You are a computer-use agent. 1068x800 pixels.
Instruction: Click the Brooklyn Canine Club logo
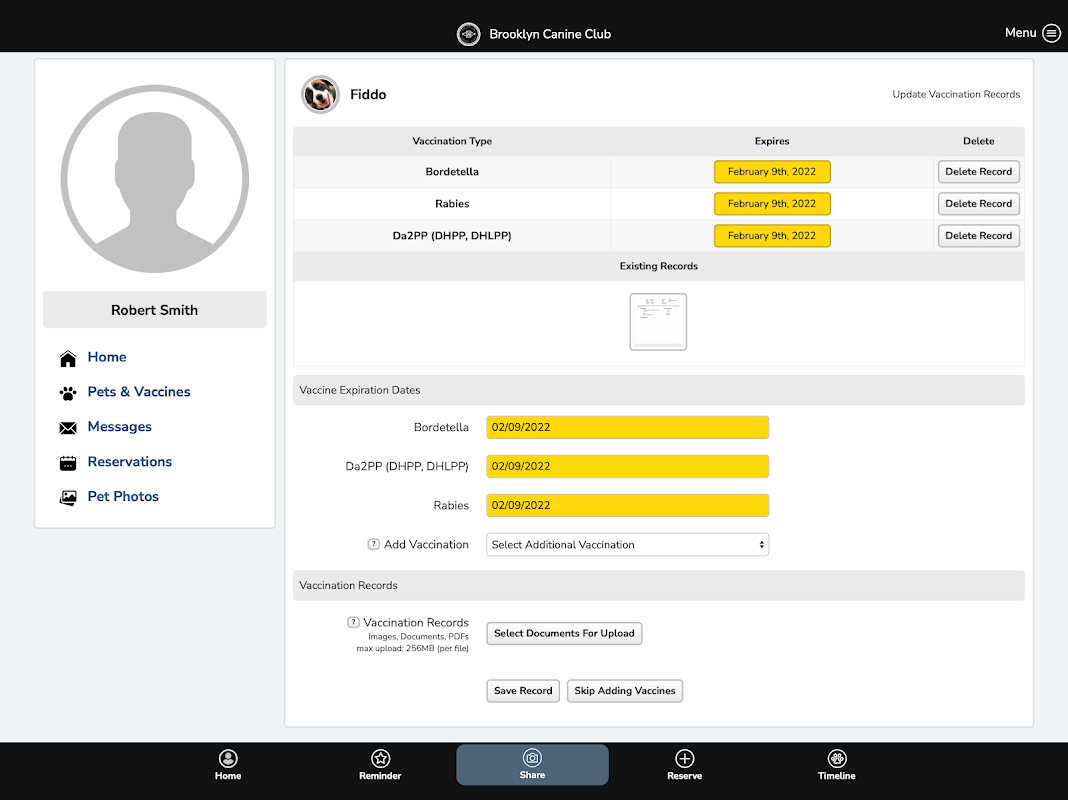point(469,34)
